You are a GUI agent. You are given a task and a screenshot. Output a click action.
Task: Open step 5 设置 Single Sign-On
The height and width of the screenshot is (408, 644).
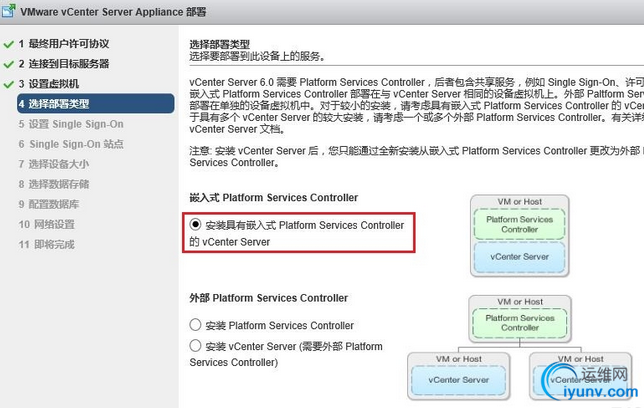click(x=71, y=124)
